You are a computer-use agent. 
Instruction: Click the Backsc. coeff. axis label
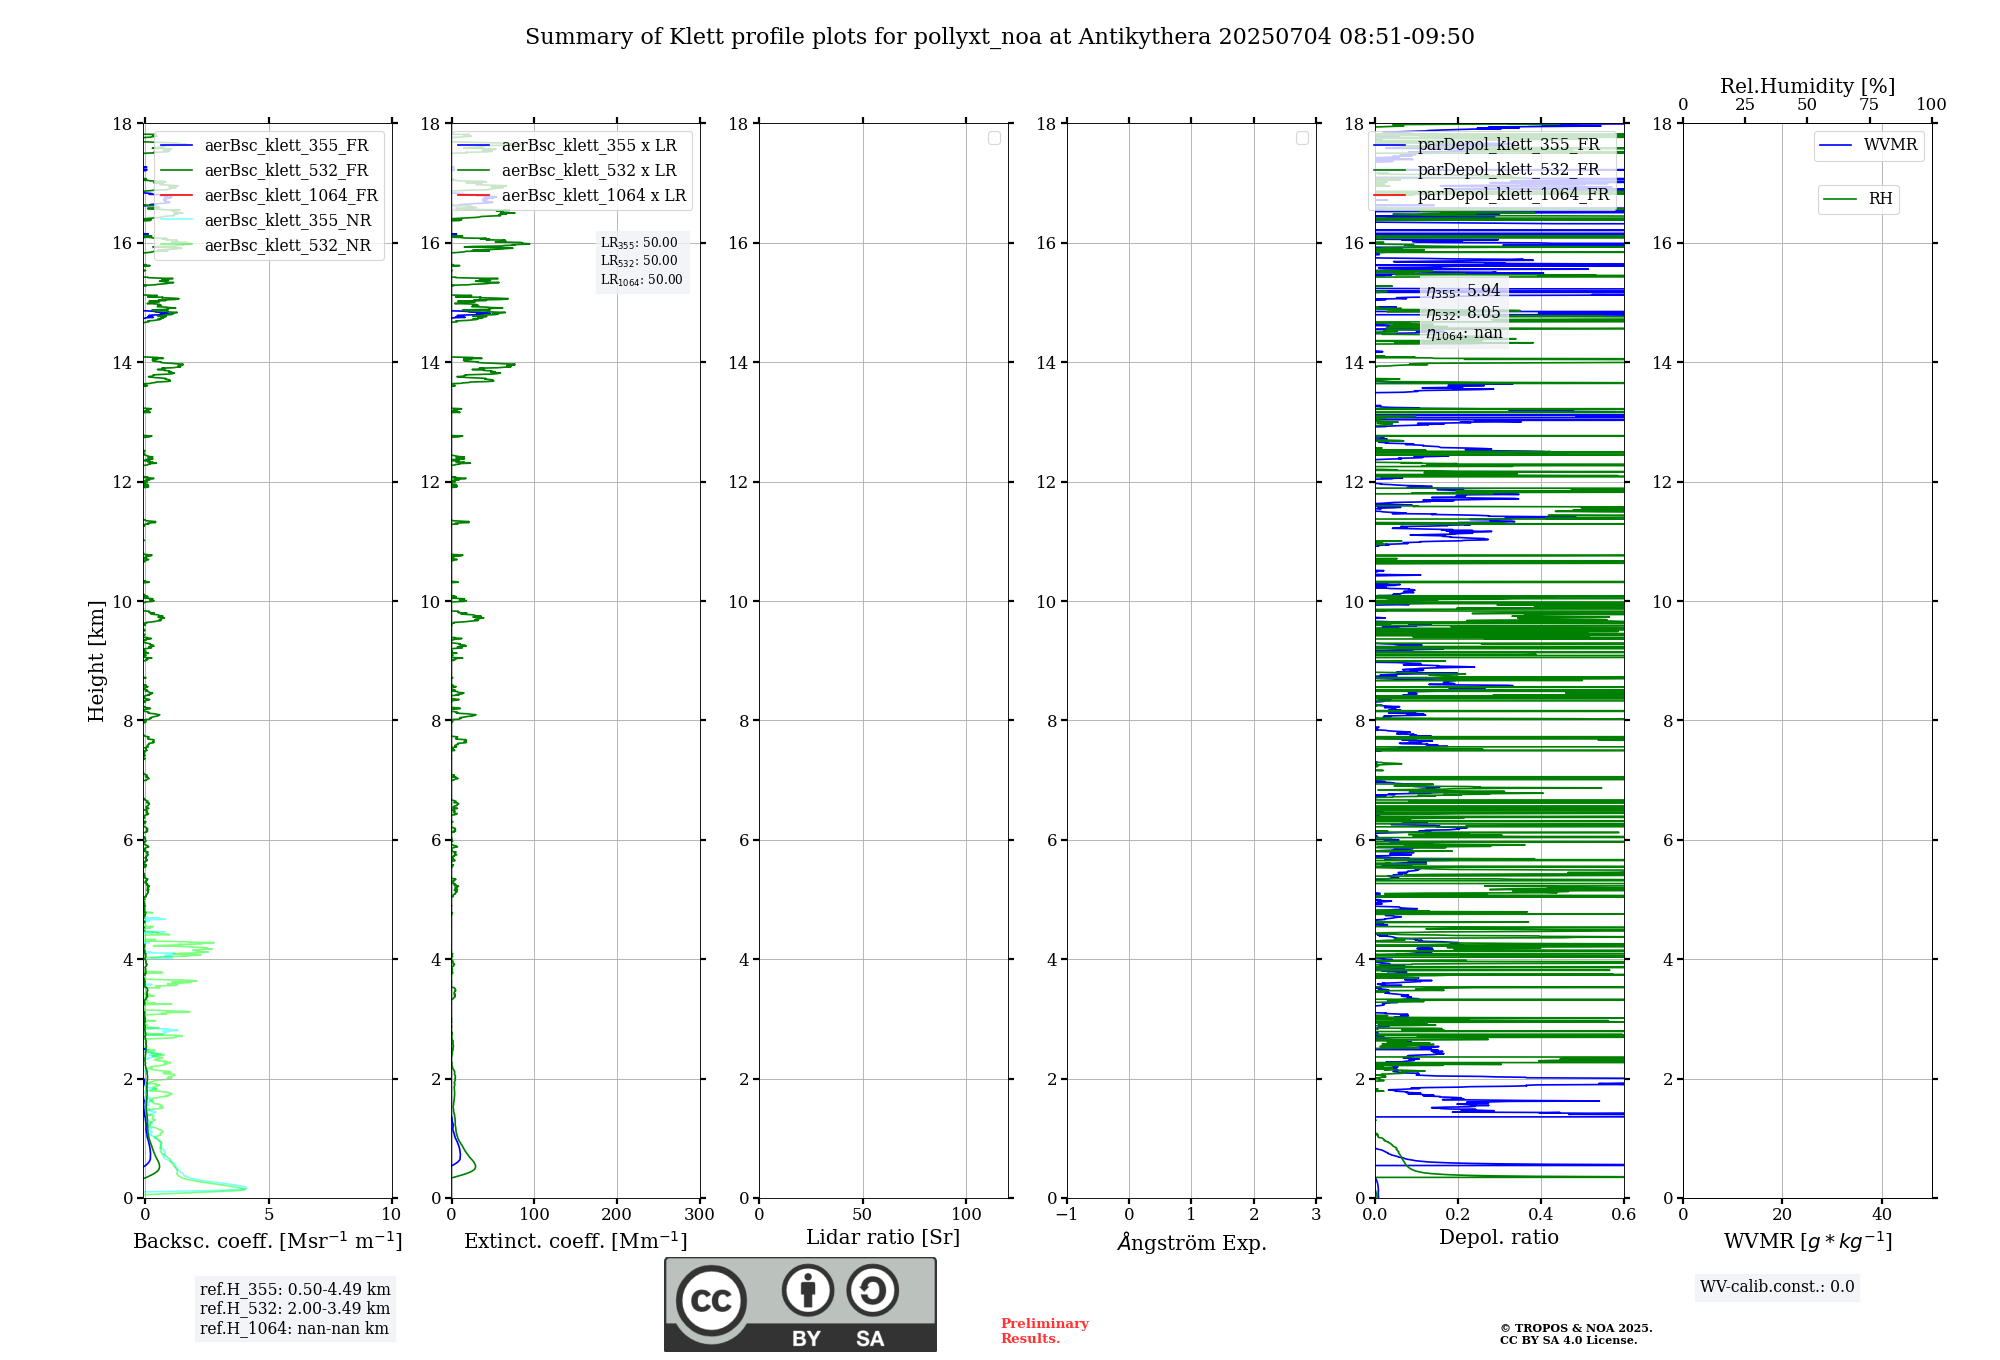(x=268, y=1241)
